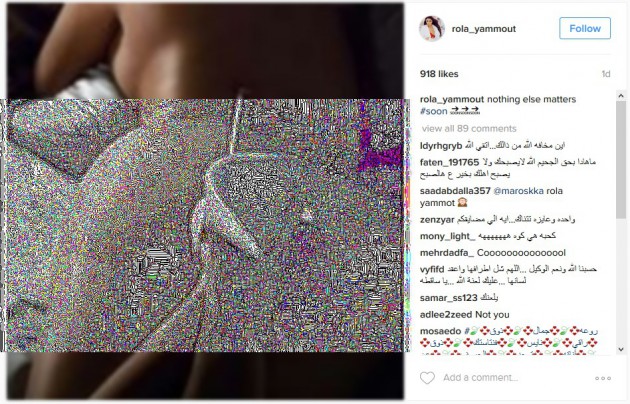Expand view all 89 comments

tap(469, 129)
